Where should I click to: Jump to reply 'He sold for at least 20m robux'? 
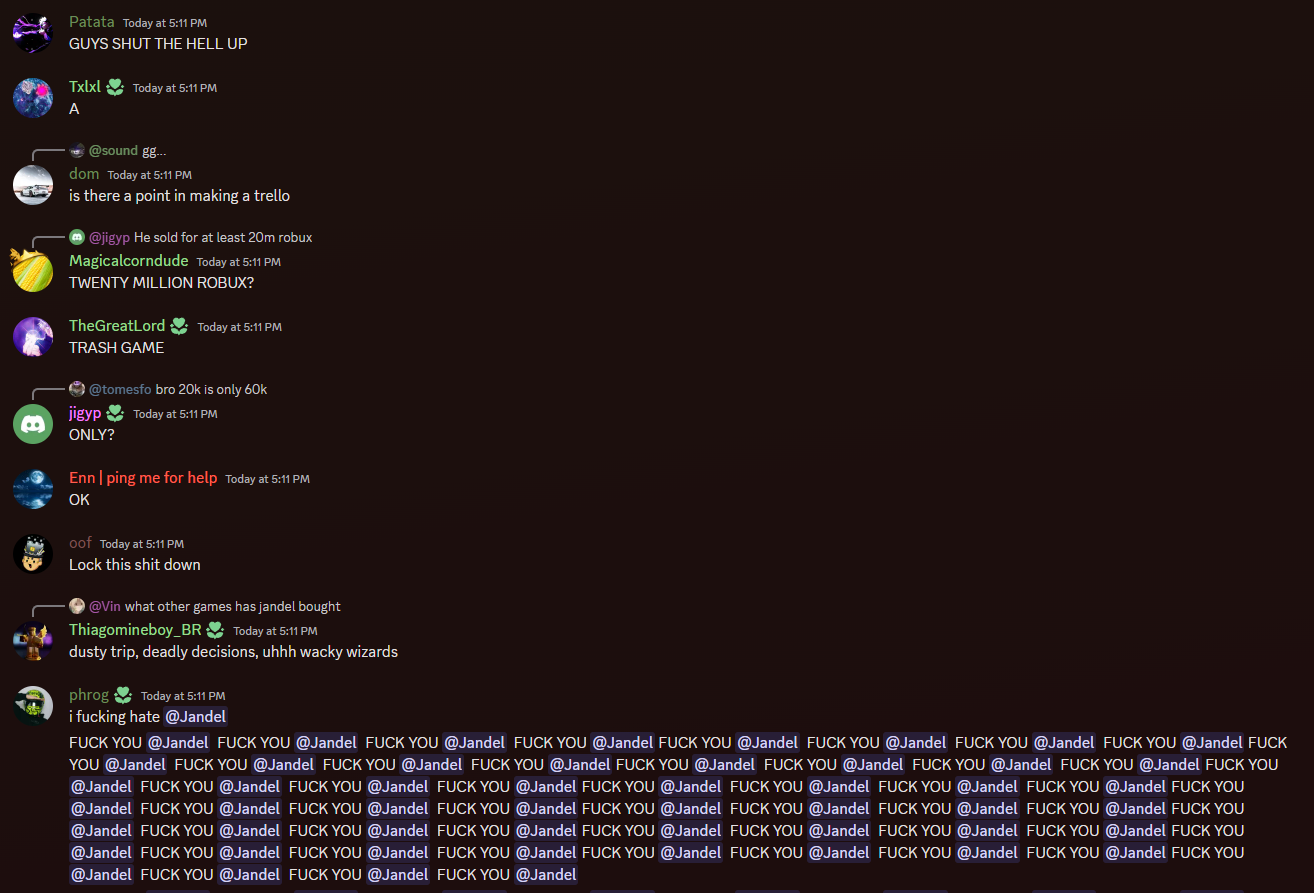click(x=223, y=238)
